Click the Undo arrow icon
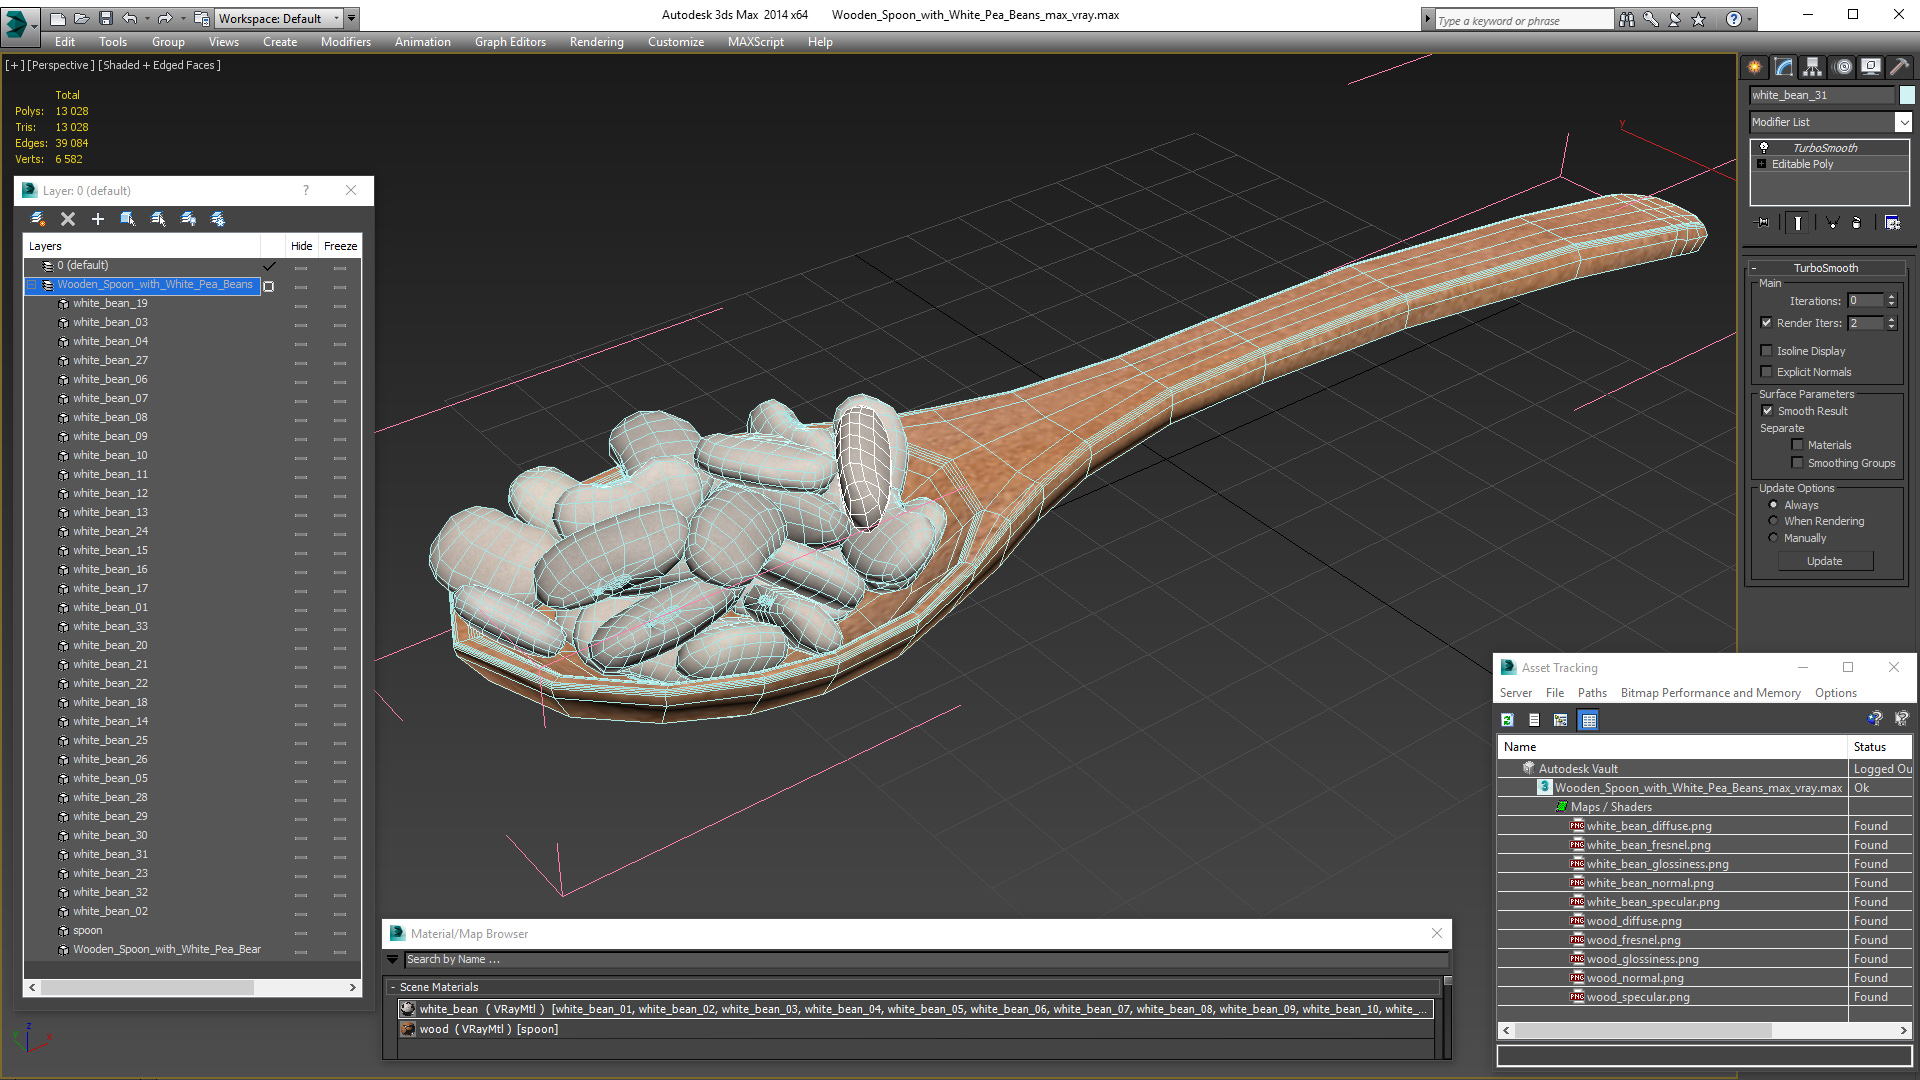Image resolution: width=1920 pixels, height=1080 pixels. point(129,18)
